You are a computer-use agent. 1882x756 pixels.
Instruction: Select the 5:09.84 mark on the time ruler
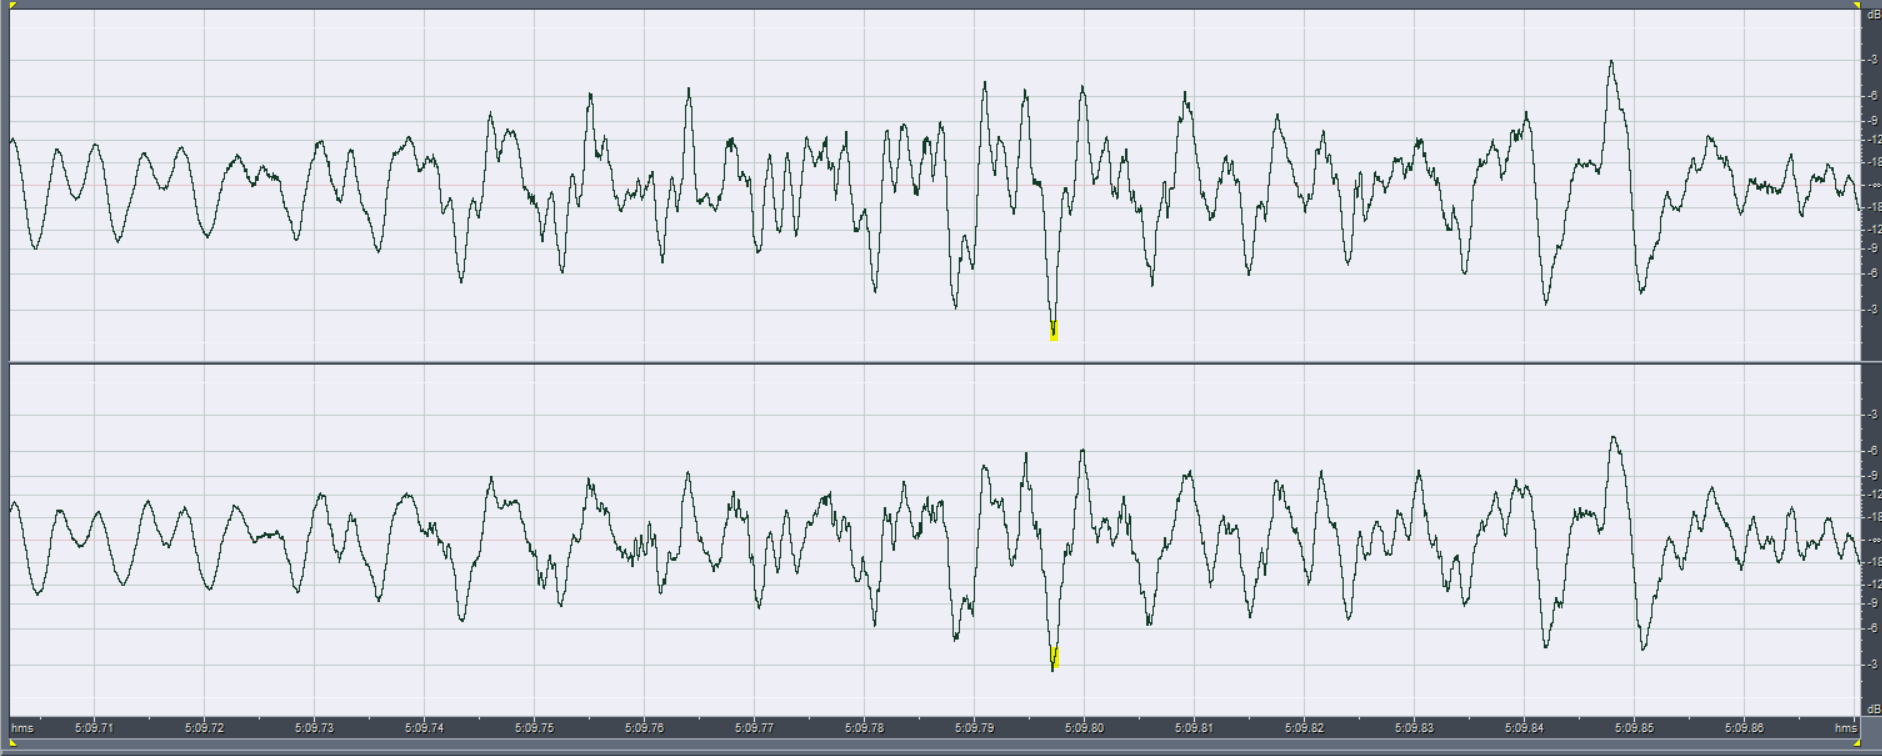(1524, 728)
